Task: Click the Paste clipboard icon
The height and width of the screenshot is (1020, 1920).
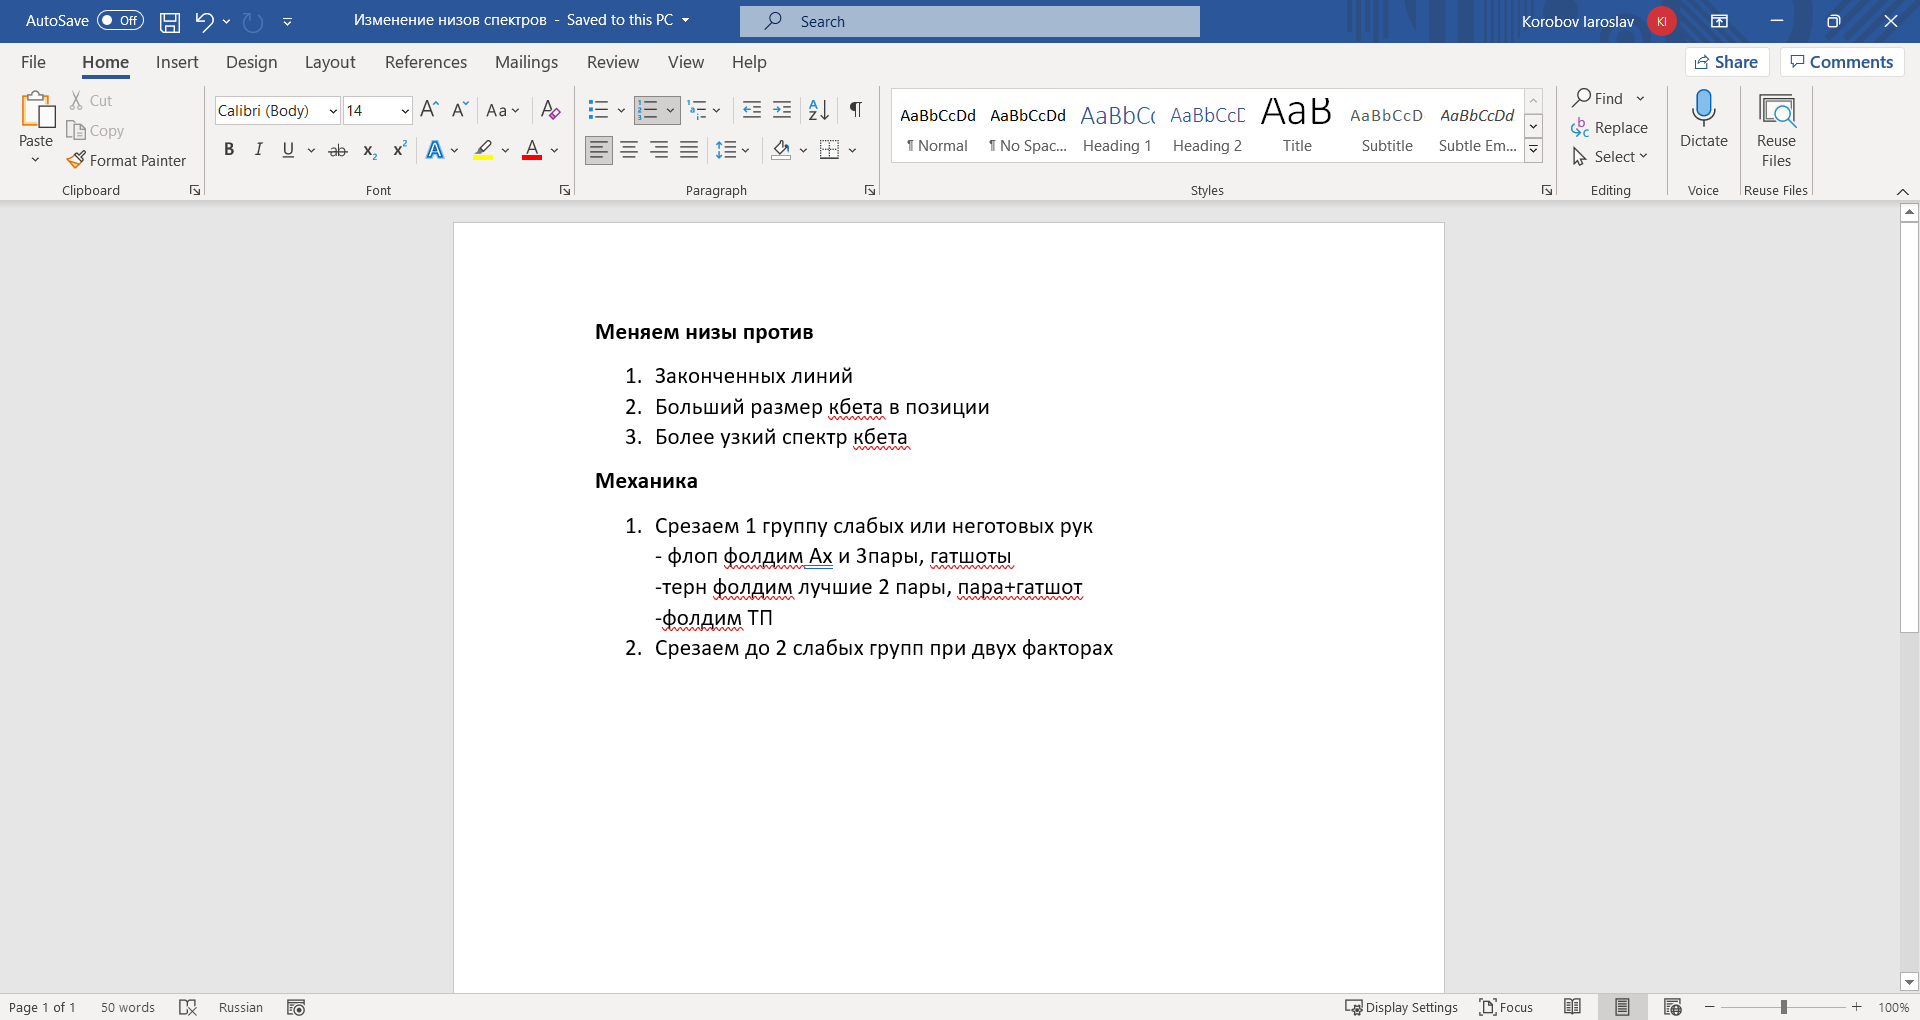Action: tap(36, 111)
